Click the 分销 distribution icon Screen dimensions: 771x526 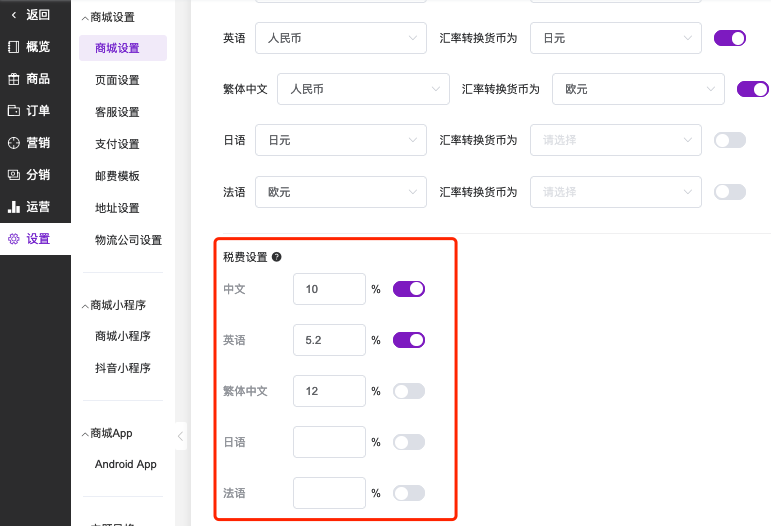click(x=14, y=175)
